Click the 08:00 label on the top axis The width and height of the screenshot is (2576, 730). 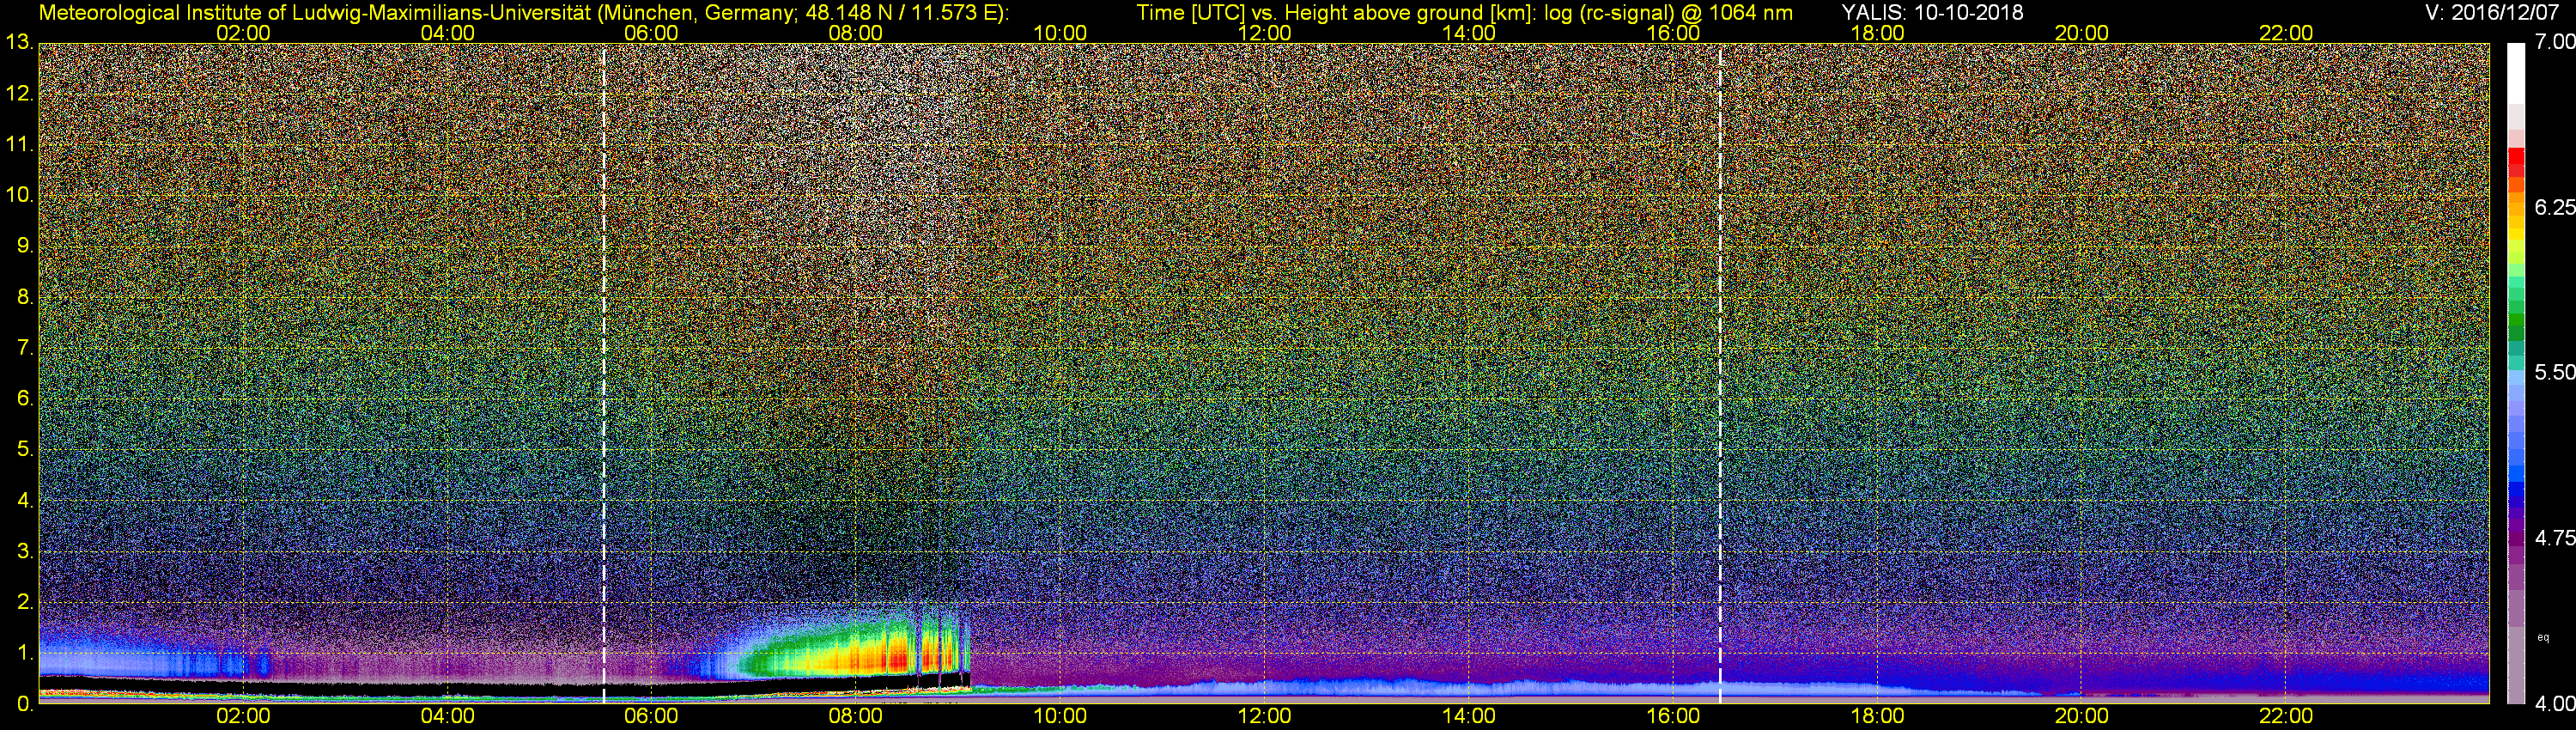point(855,33)
